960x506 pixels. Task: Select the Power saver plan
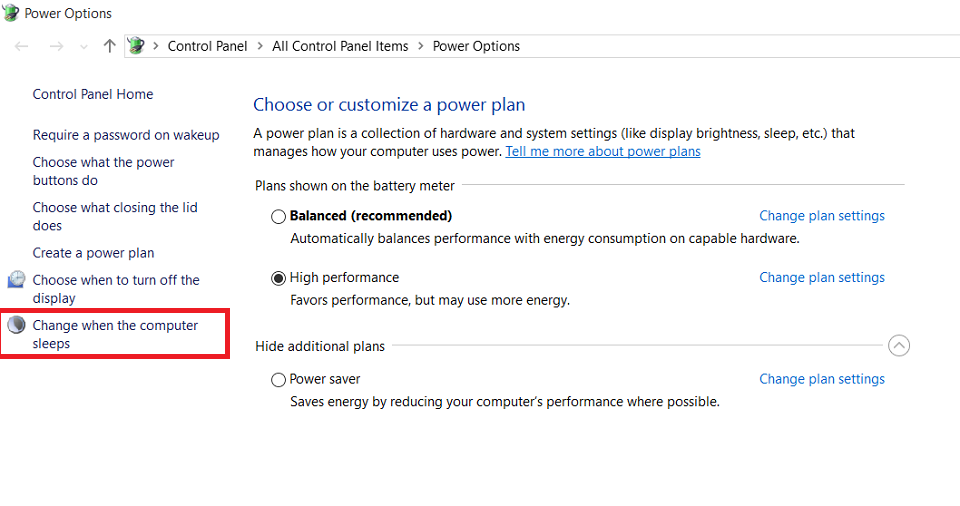pos(279,380)
